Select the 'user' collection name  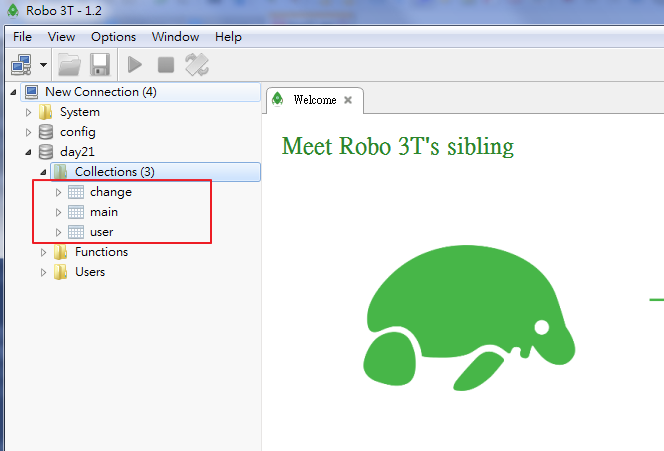[102, 232]
